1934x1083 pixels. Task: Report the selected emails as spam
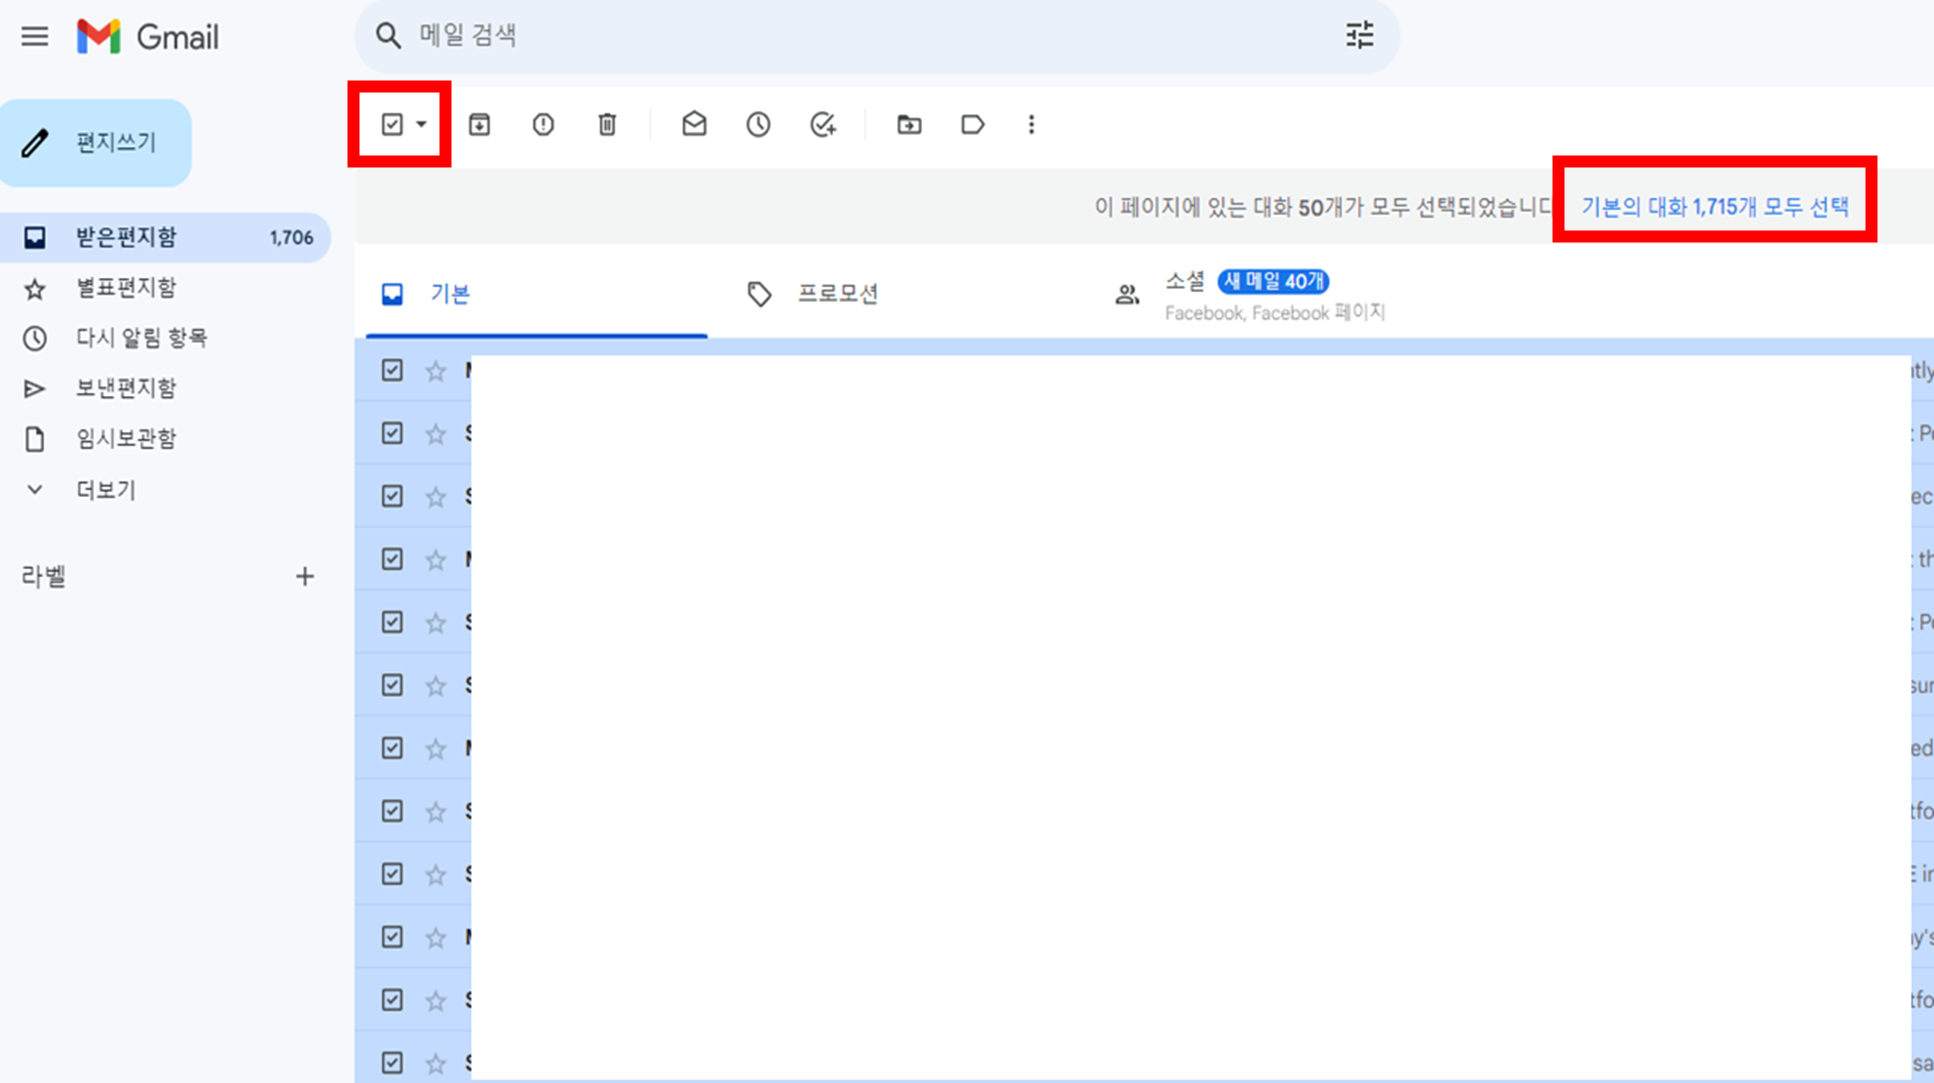click(x=543, y=124)
